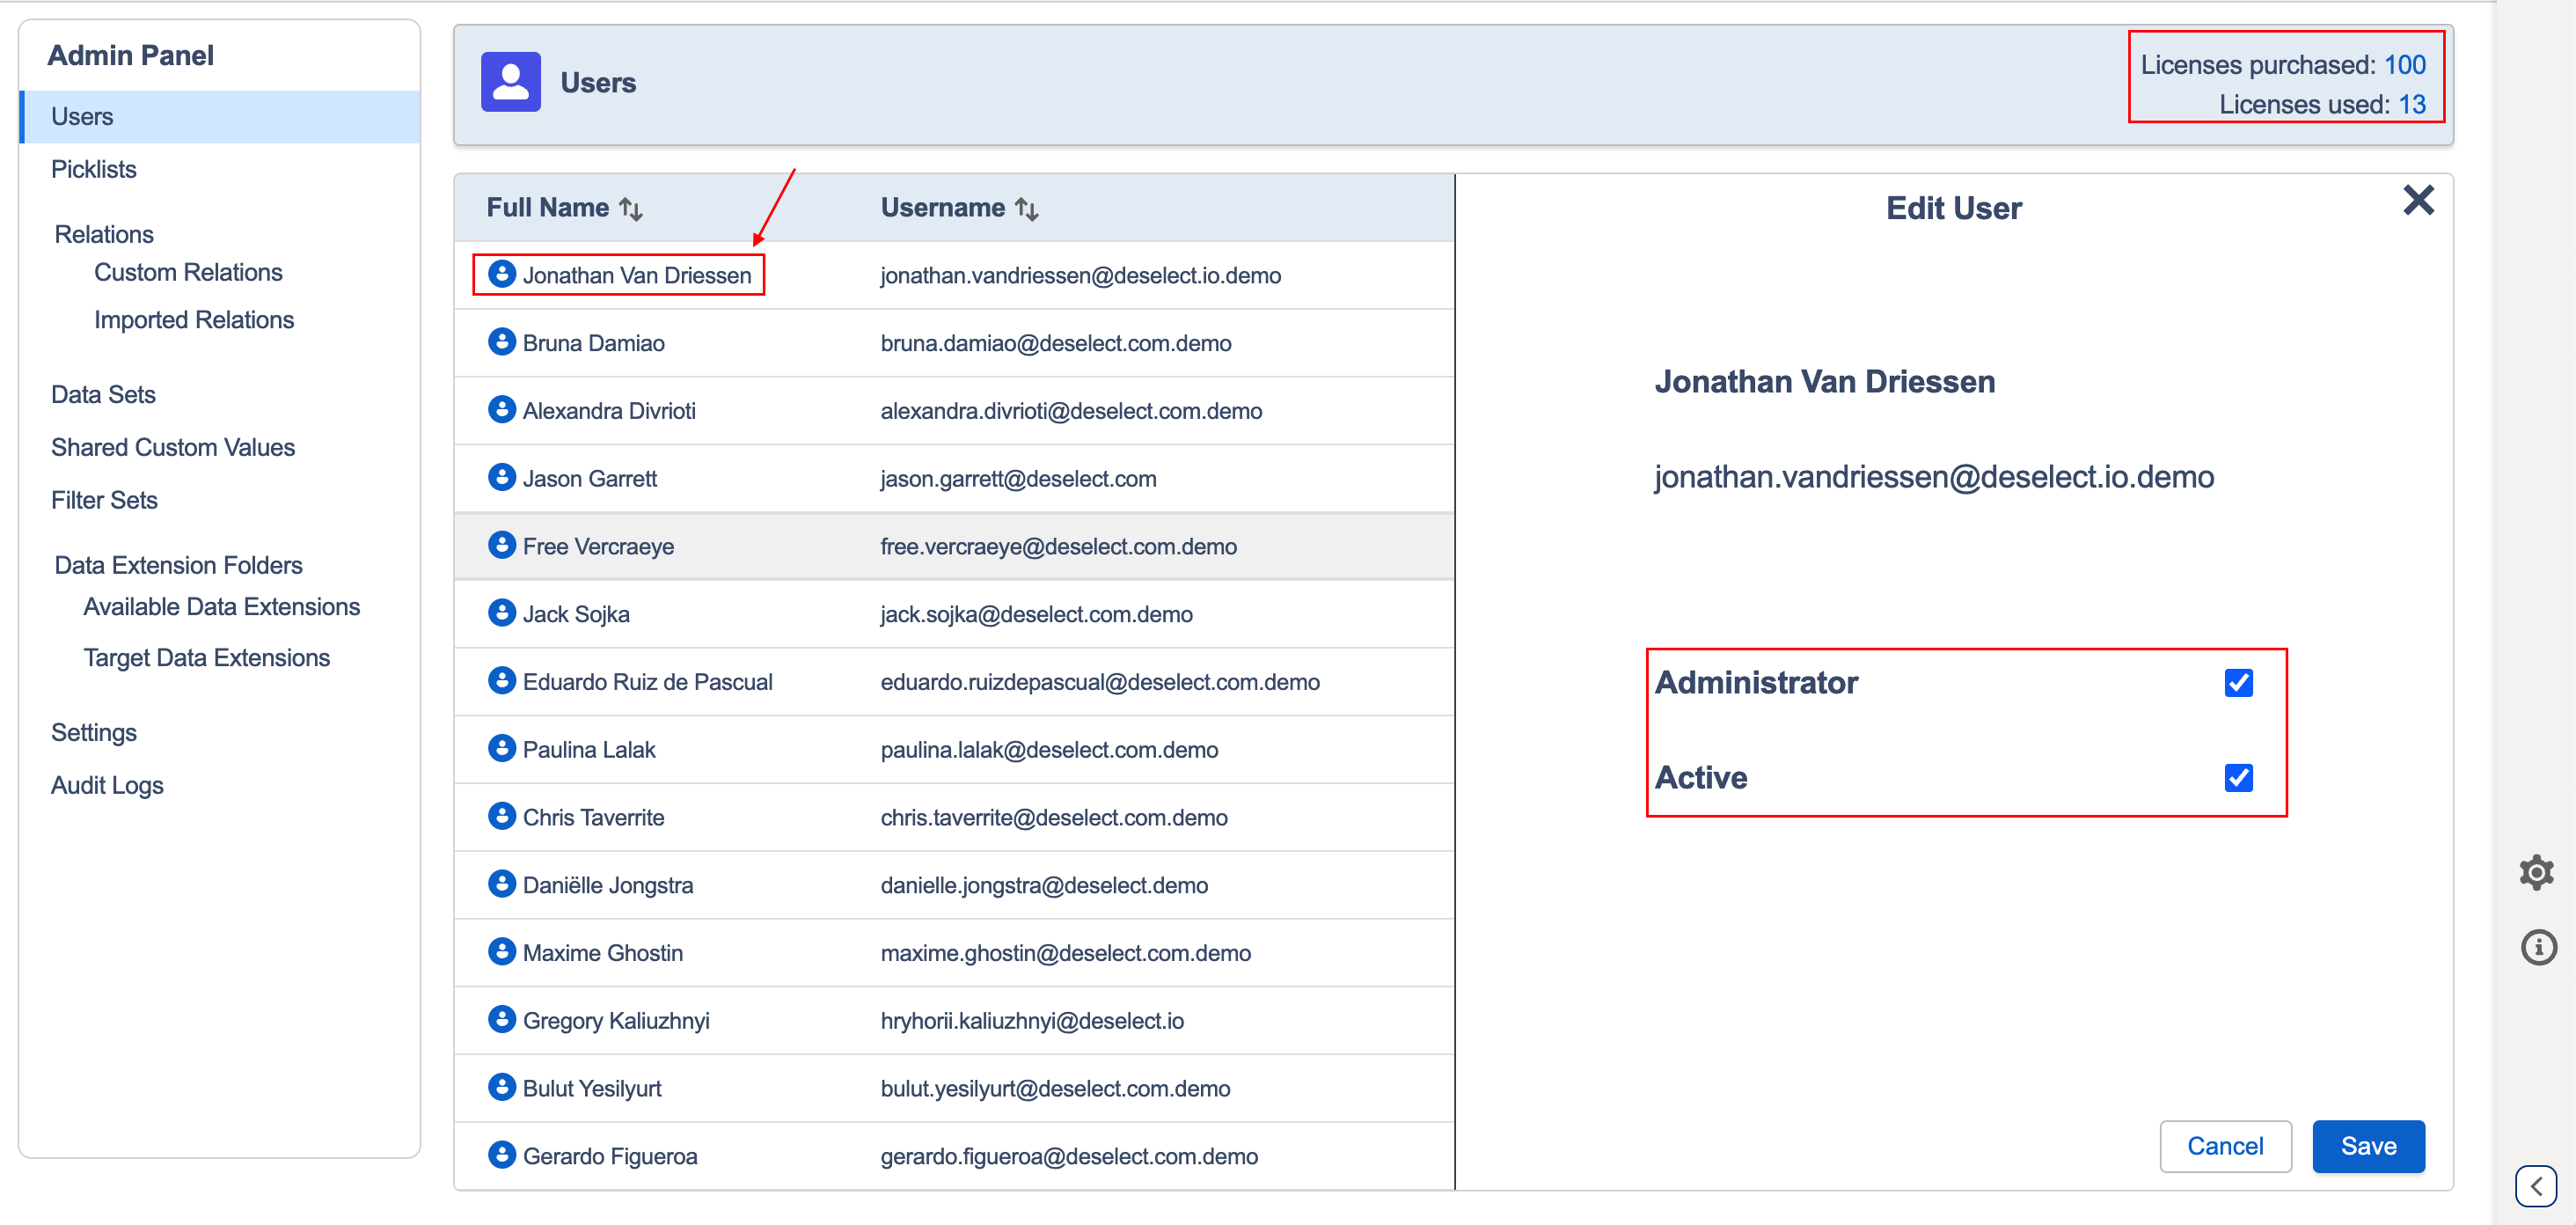
Task: Click the Licenses purchased value 100
Action: click(x=2404, y=65)
